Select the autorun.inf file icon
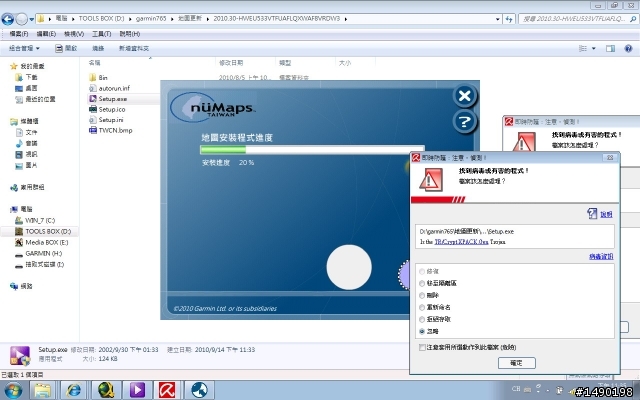 93,88
